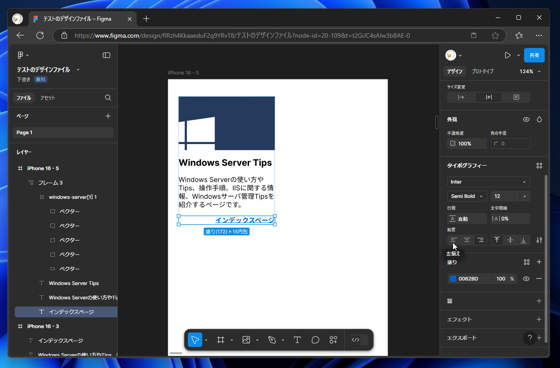Click the sidebar collapse panel icon
This screenshot has height=368, width=560.
[x=106, y=55]
